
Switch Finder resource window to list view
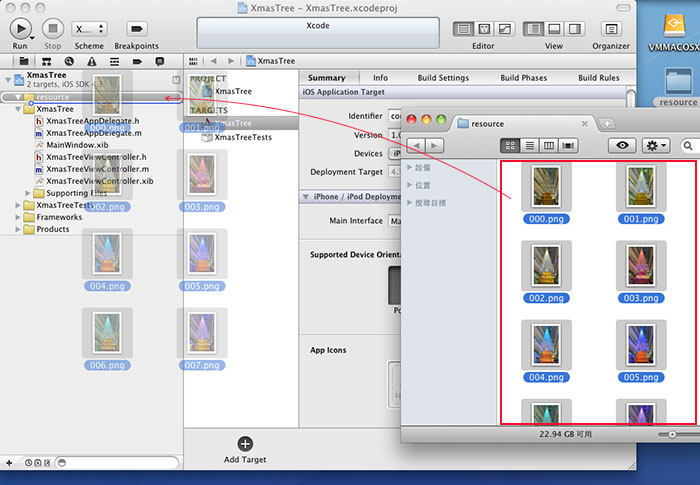click(x=529, y=146)
